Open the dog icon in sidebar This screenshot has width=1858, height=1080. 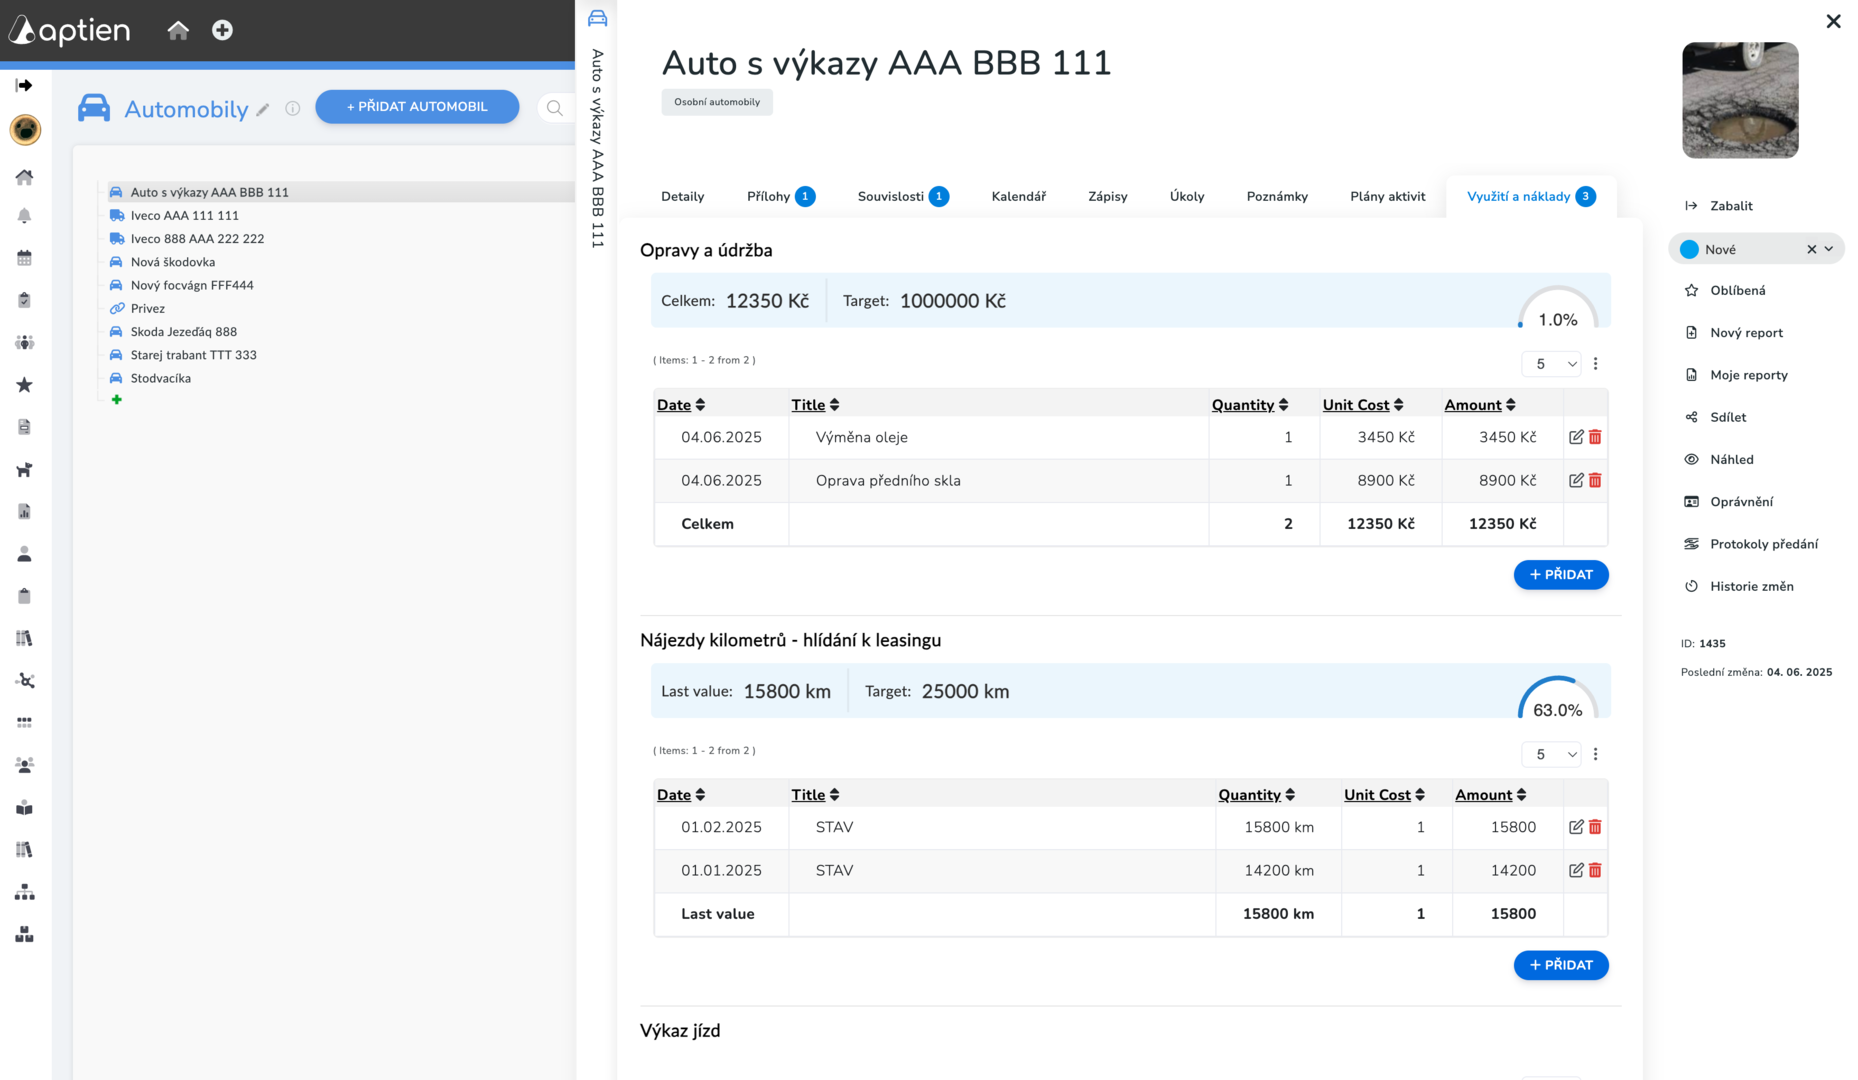(25, 469)
